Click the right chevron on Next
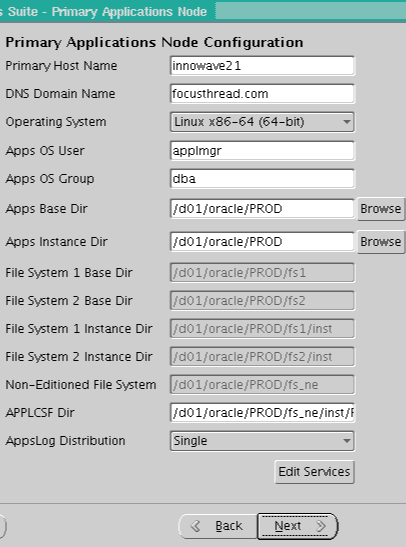The height and width of the screenshot is (547, 406). [x=321, y=526]
